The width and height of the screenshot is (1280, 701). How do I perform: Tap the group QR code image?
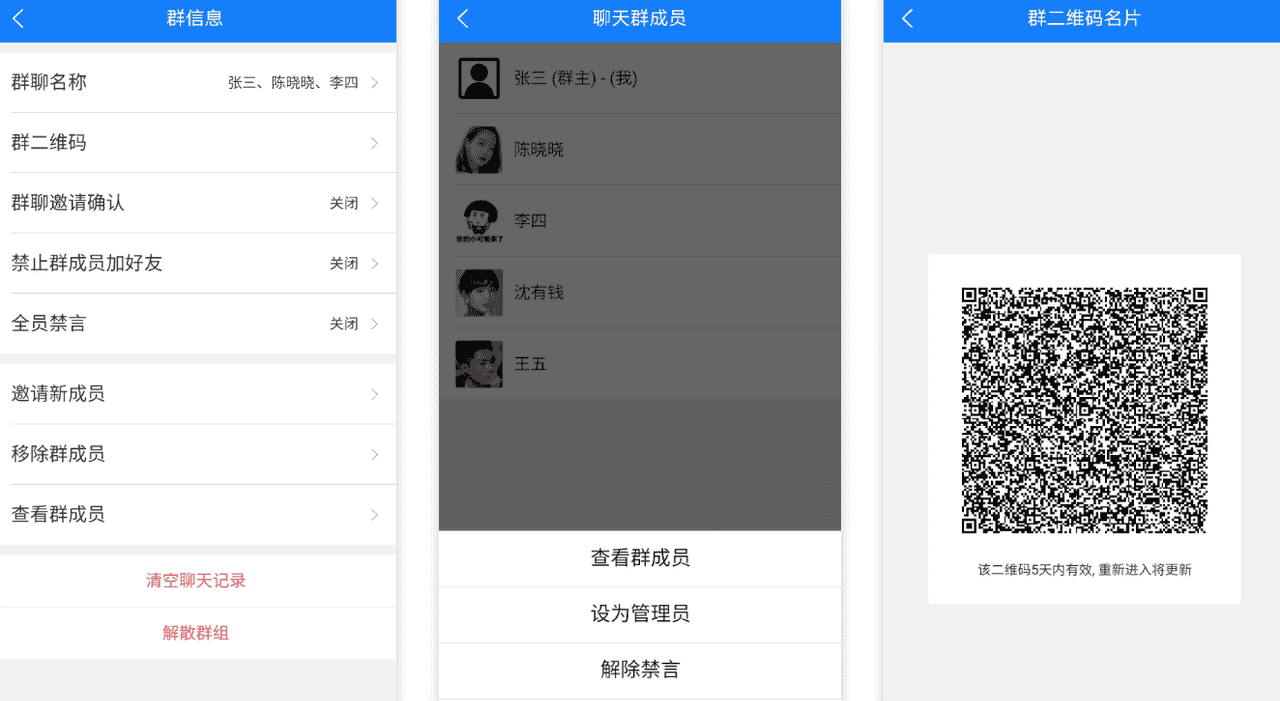pyautogui.click(x=1083, y=406)
